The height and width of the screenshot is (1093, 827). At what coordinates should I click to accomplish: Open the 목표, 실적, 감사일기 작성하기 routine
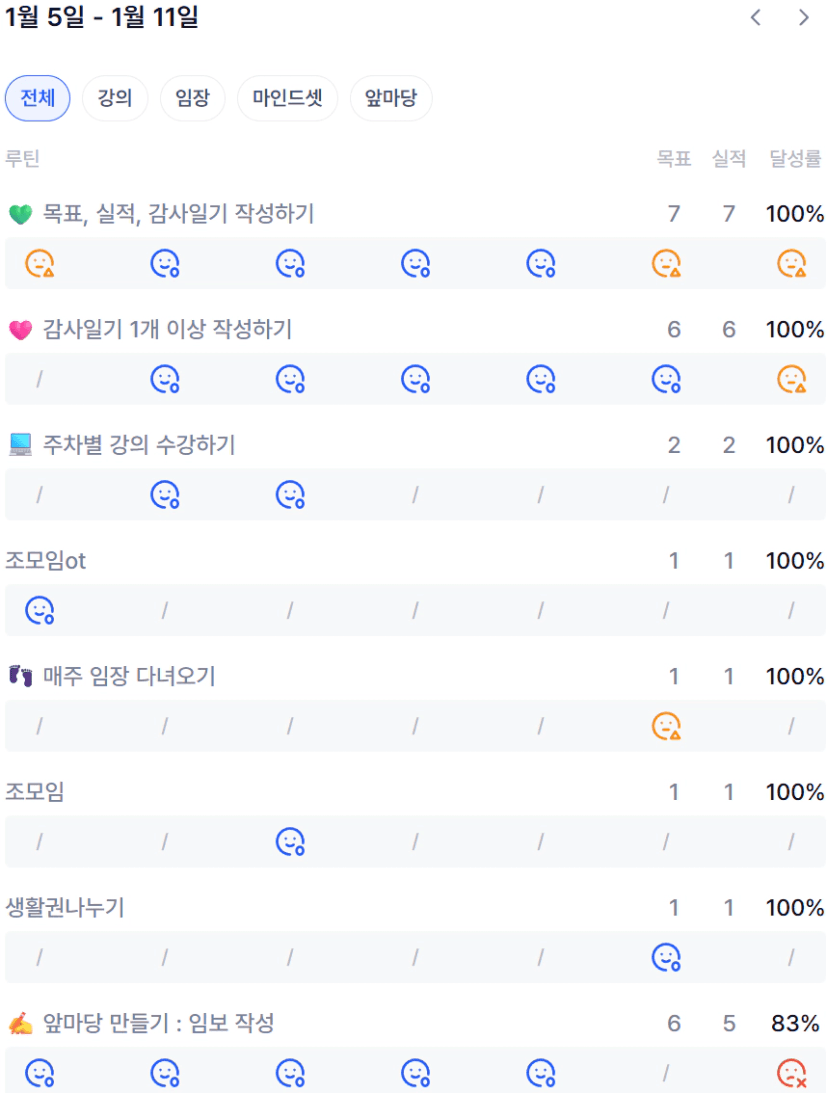178,214
